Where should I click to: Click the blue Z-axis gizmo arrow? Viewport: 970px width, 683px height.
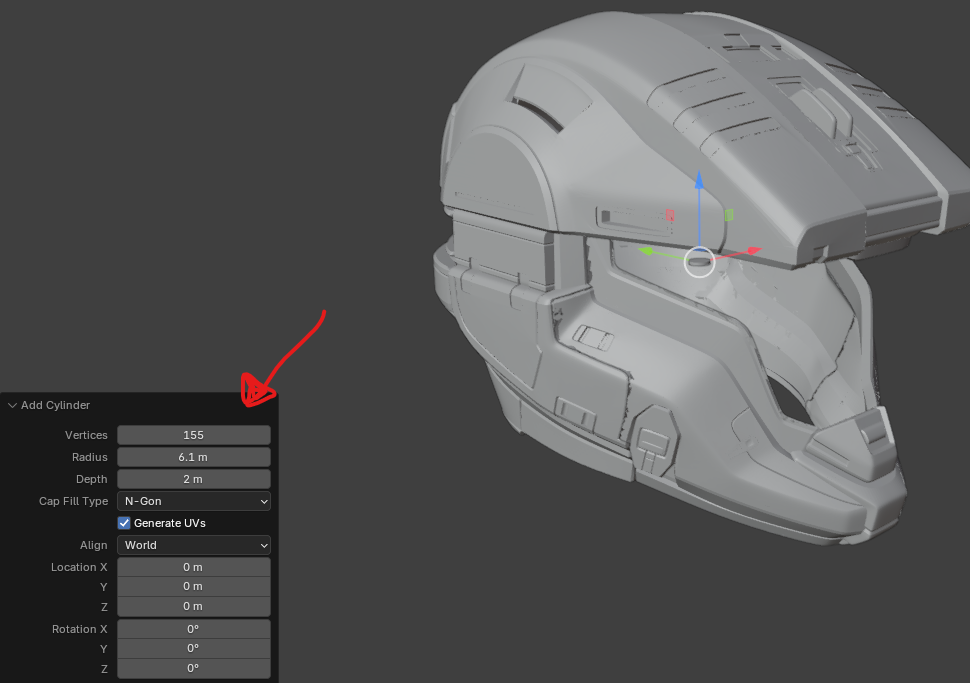tap(699, 179)
